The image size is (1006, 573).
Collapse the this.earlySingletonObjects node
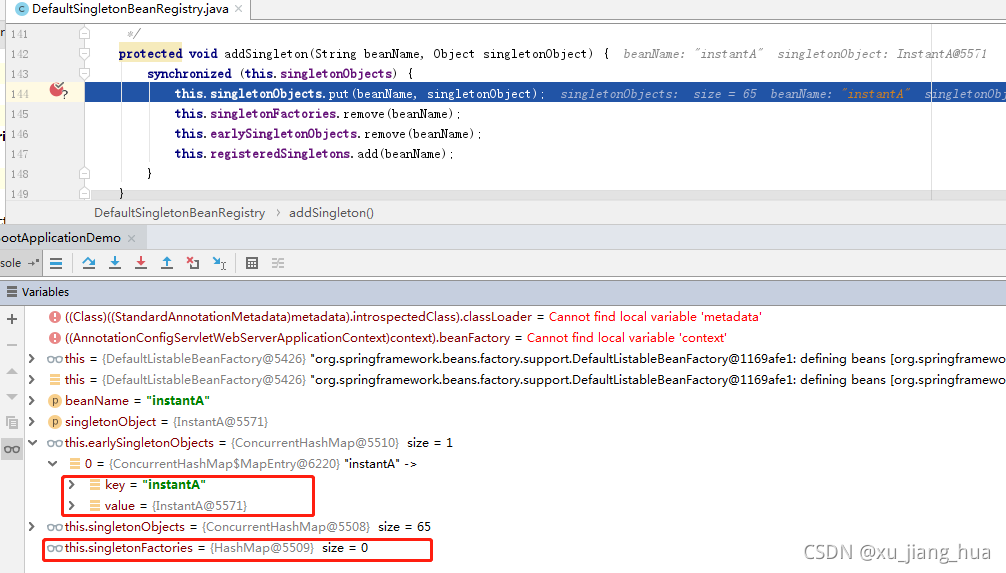[x=32, y=443]
